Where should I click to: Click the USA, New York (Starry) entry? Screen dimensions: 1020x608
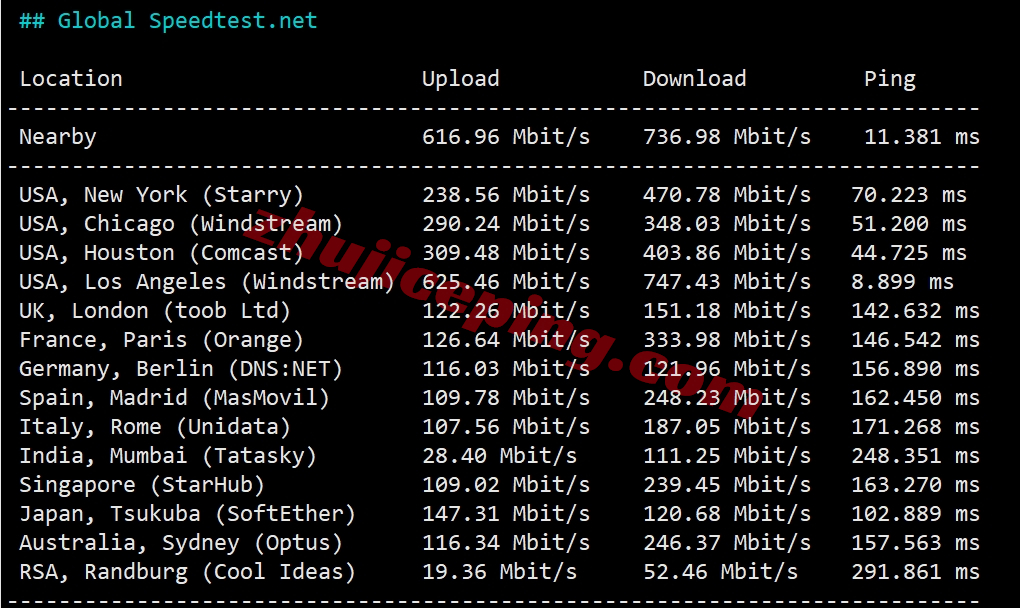pos(161,195)
